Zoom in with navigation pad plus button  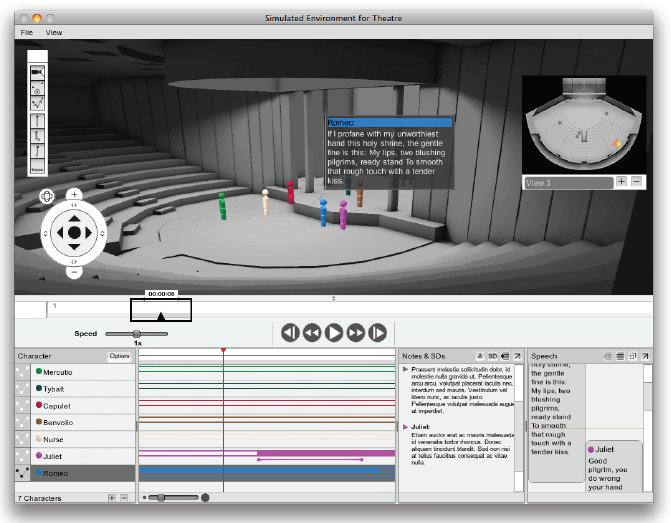(74, 194)
